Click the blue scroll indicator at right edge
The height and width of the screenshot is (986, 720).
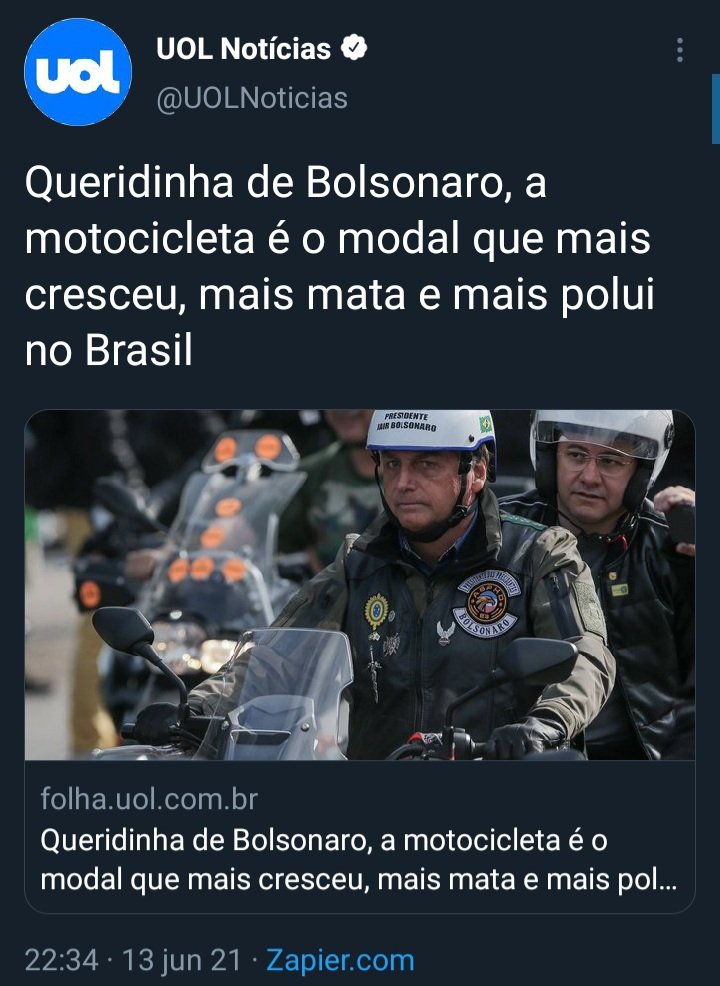pyautogui.click(x=716, y=109)
